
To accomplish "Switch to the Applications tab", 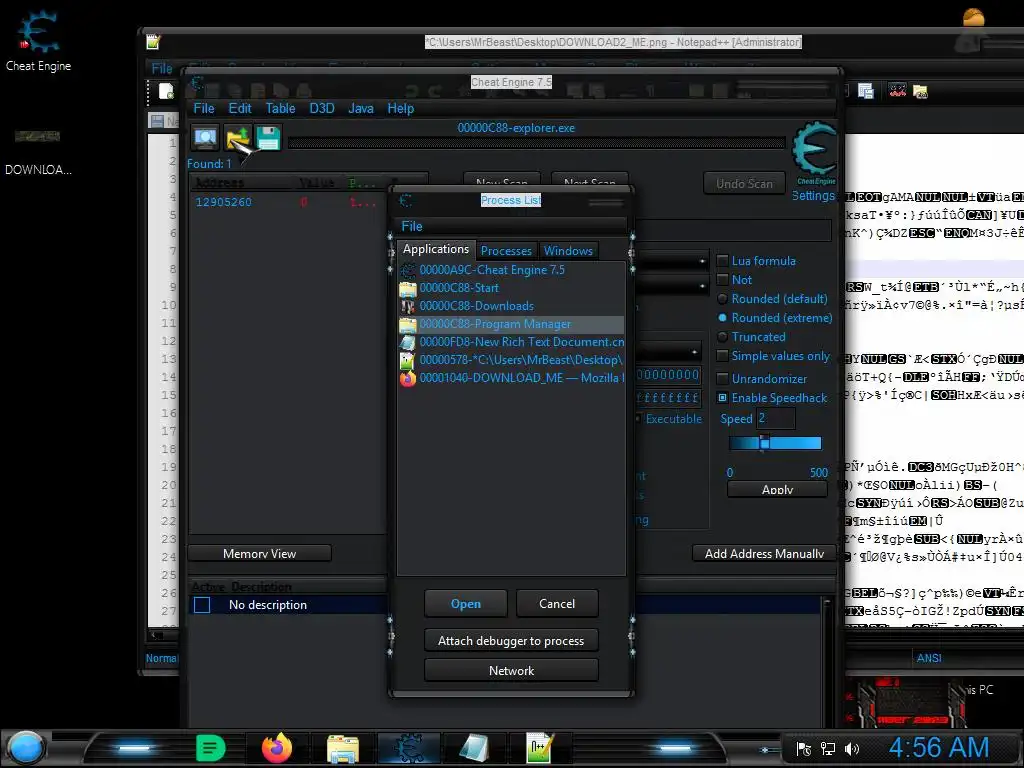I will (x=436, y=249).
